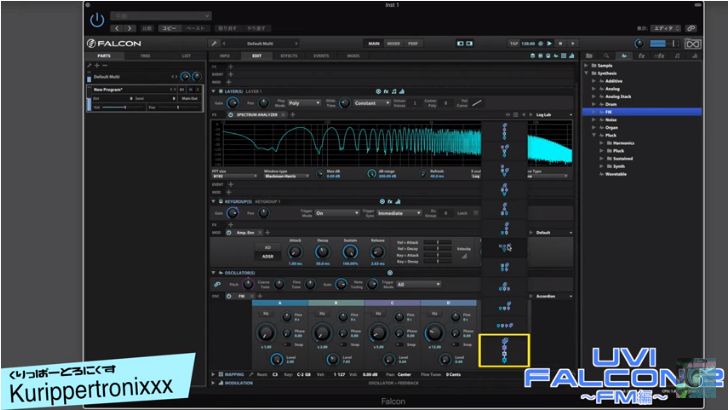The height and width of the screenshot is (410, 728).
Task: Add a part with the plus icon
Action: (x=97, y=65)
